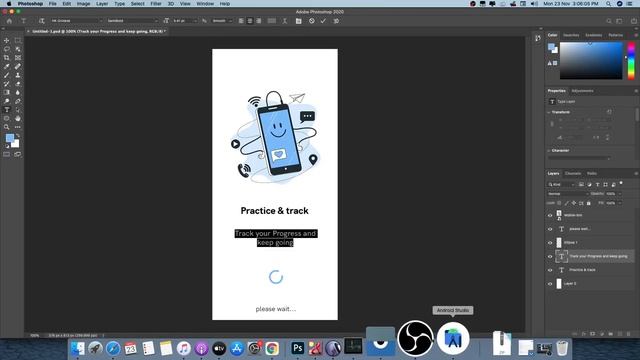Screen dimensions: 640x360
Task: Toggle text orientation icon in options bar
Action: click(x=41, y=21)
